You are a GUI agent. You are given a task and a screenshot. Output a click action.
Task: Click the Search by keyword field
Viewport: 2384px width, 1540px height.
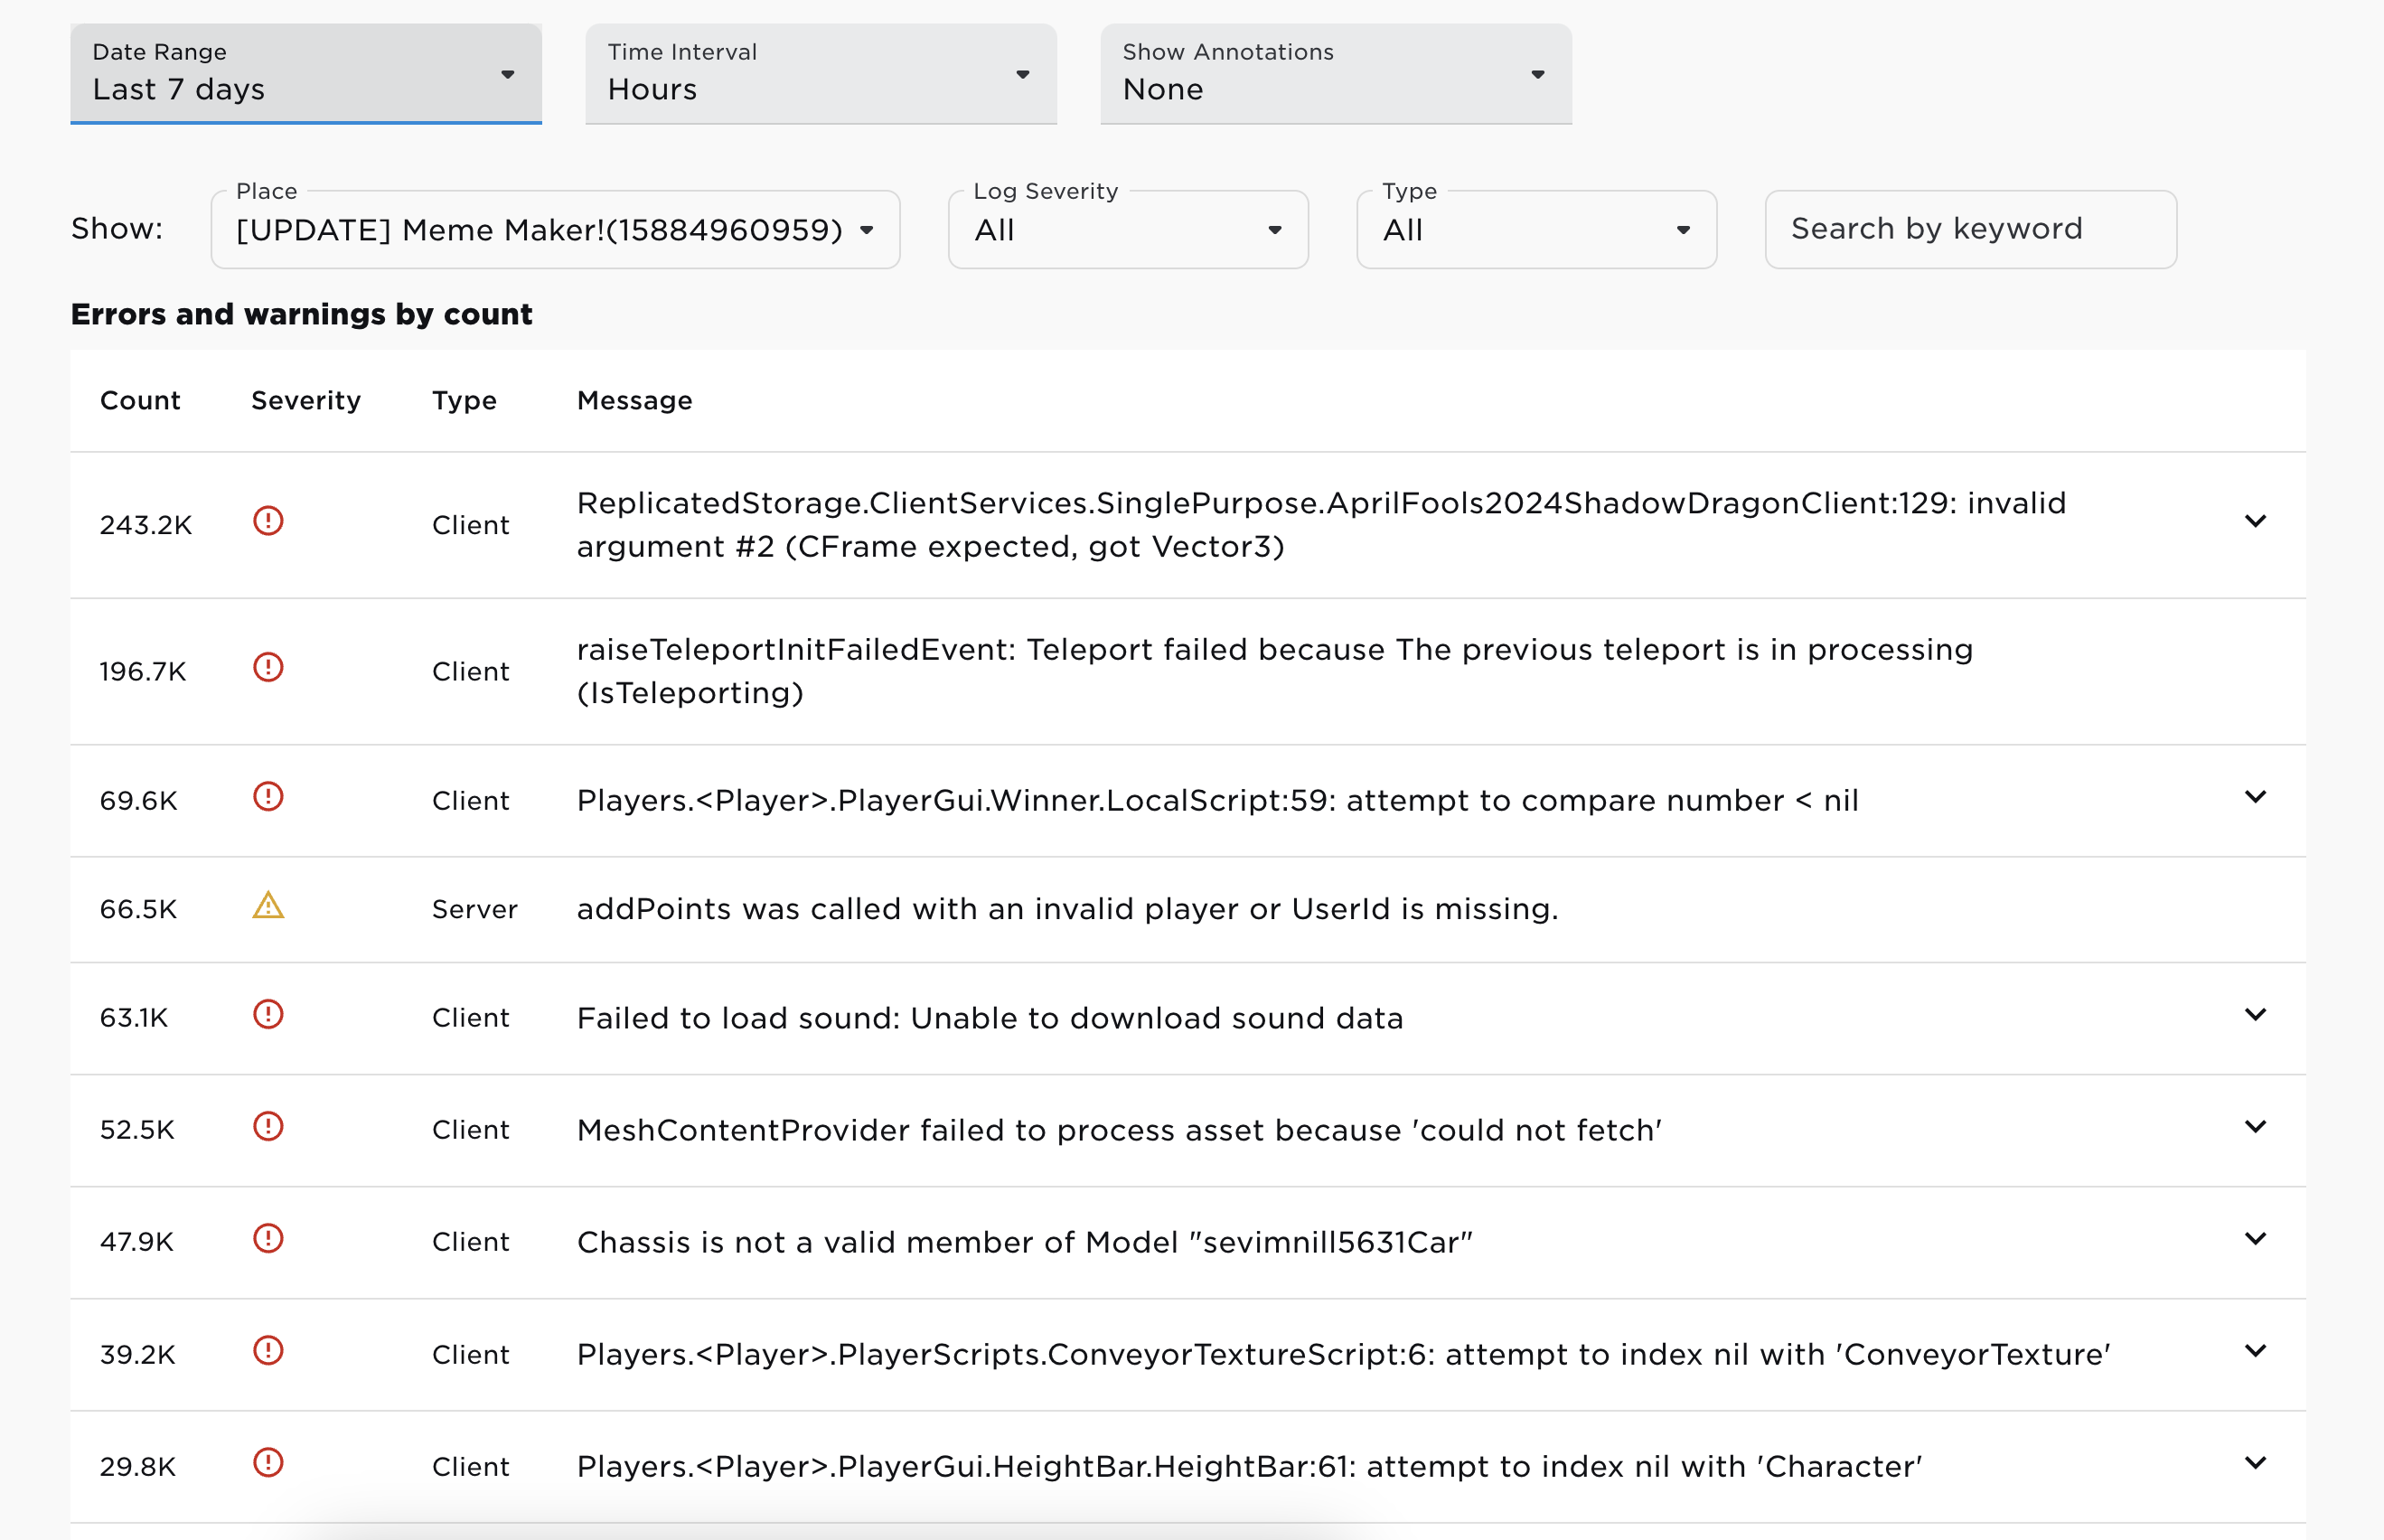tap(1969, 229)
